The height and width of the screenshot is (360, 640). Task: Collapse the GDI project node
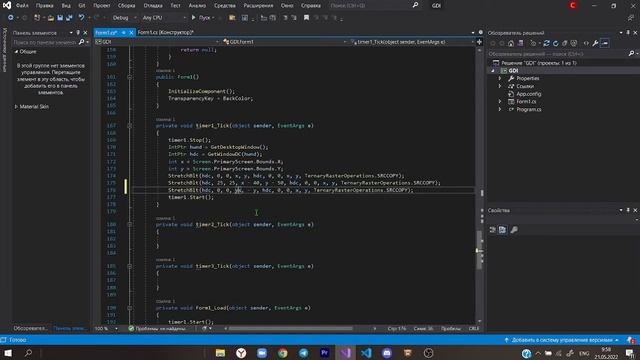pyautogui.click(x=493, y=71)
